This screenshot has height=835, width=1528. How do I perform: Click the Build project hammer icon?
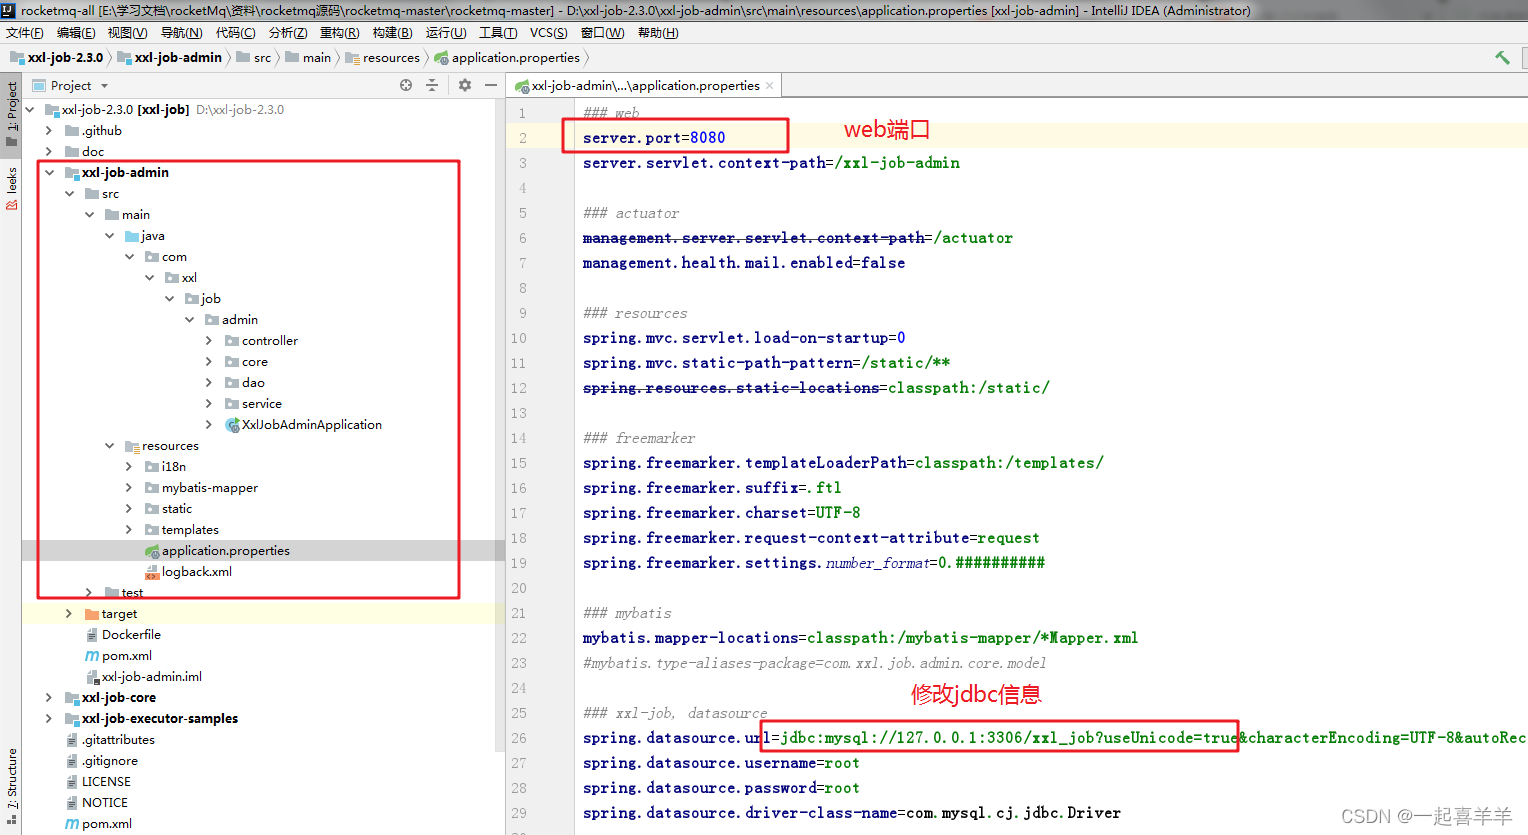1502,58
